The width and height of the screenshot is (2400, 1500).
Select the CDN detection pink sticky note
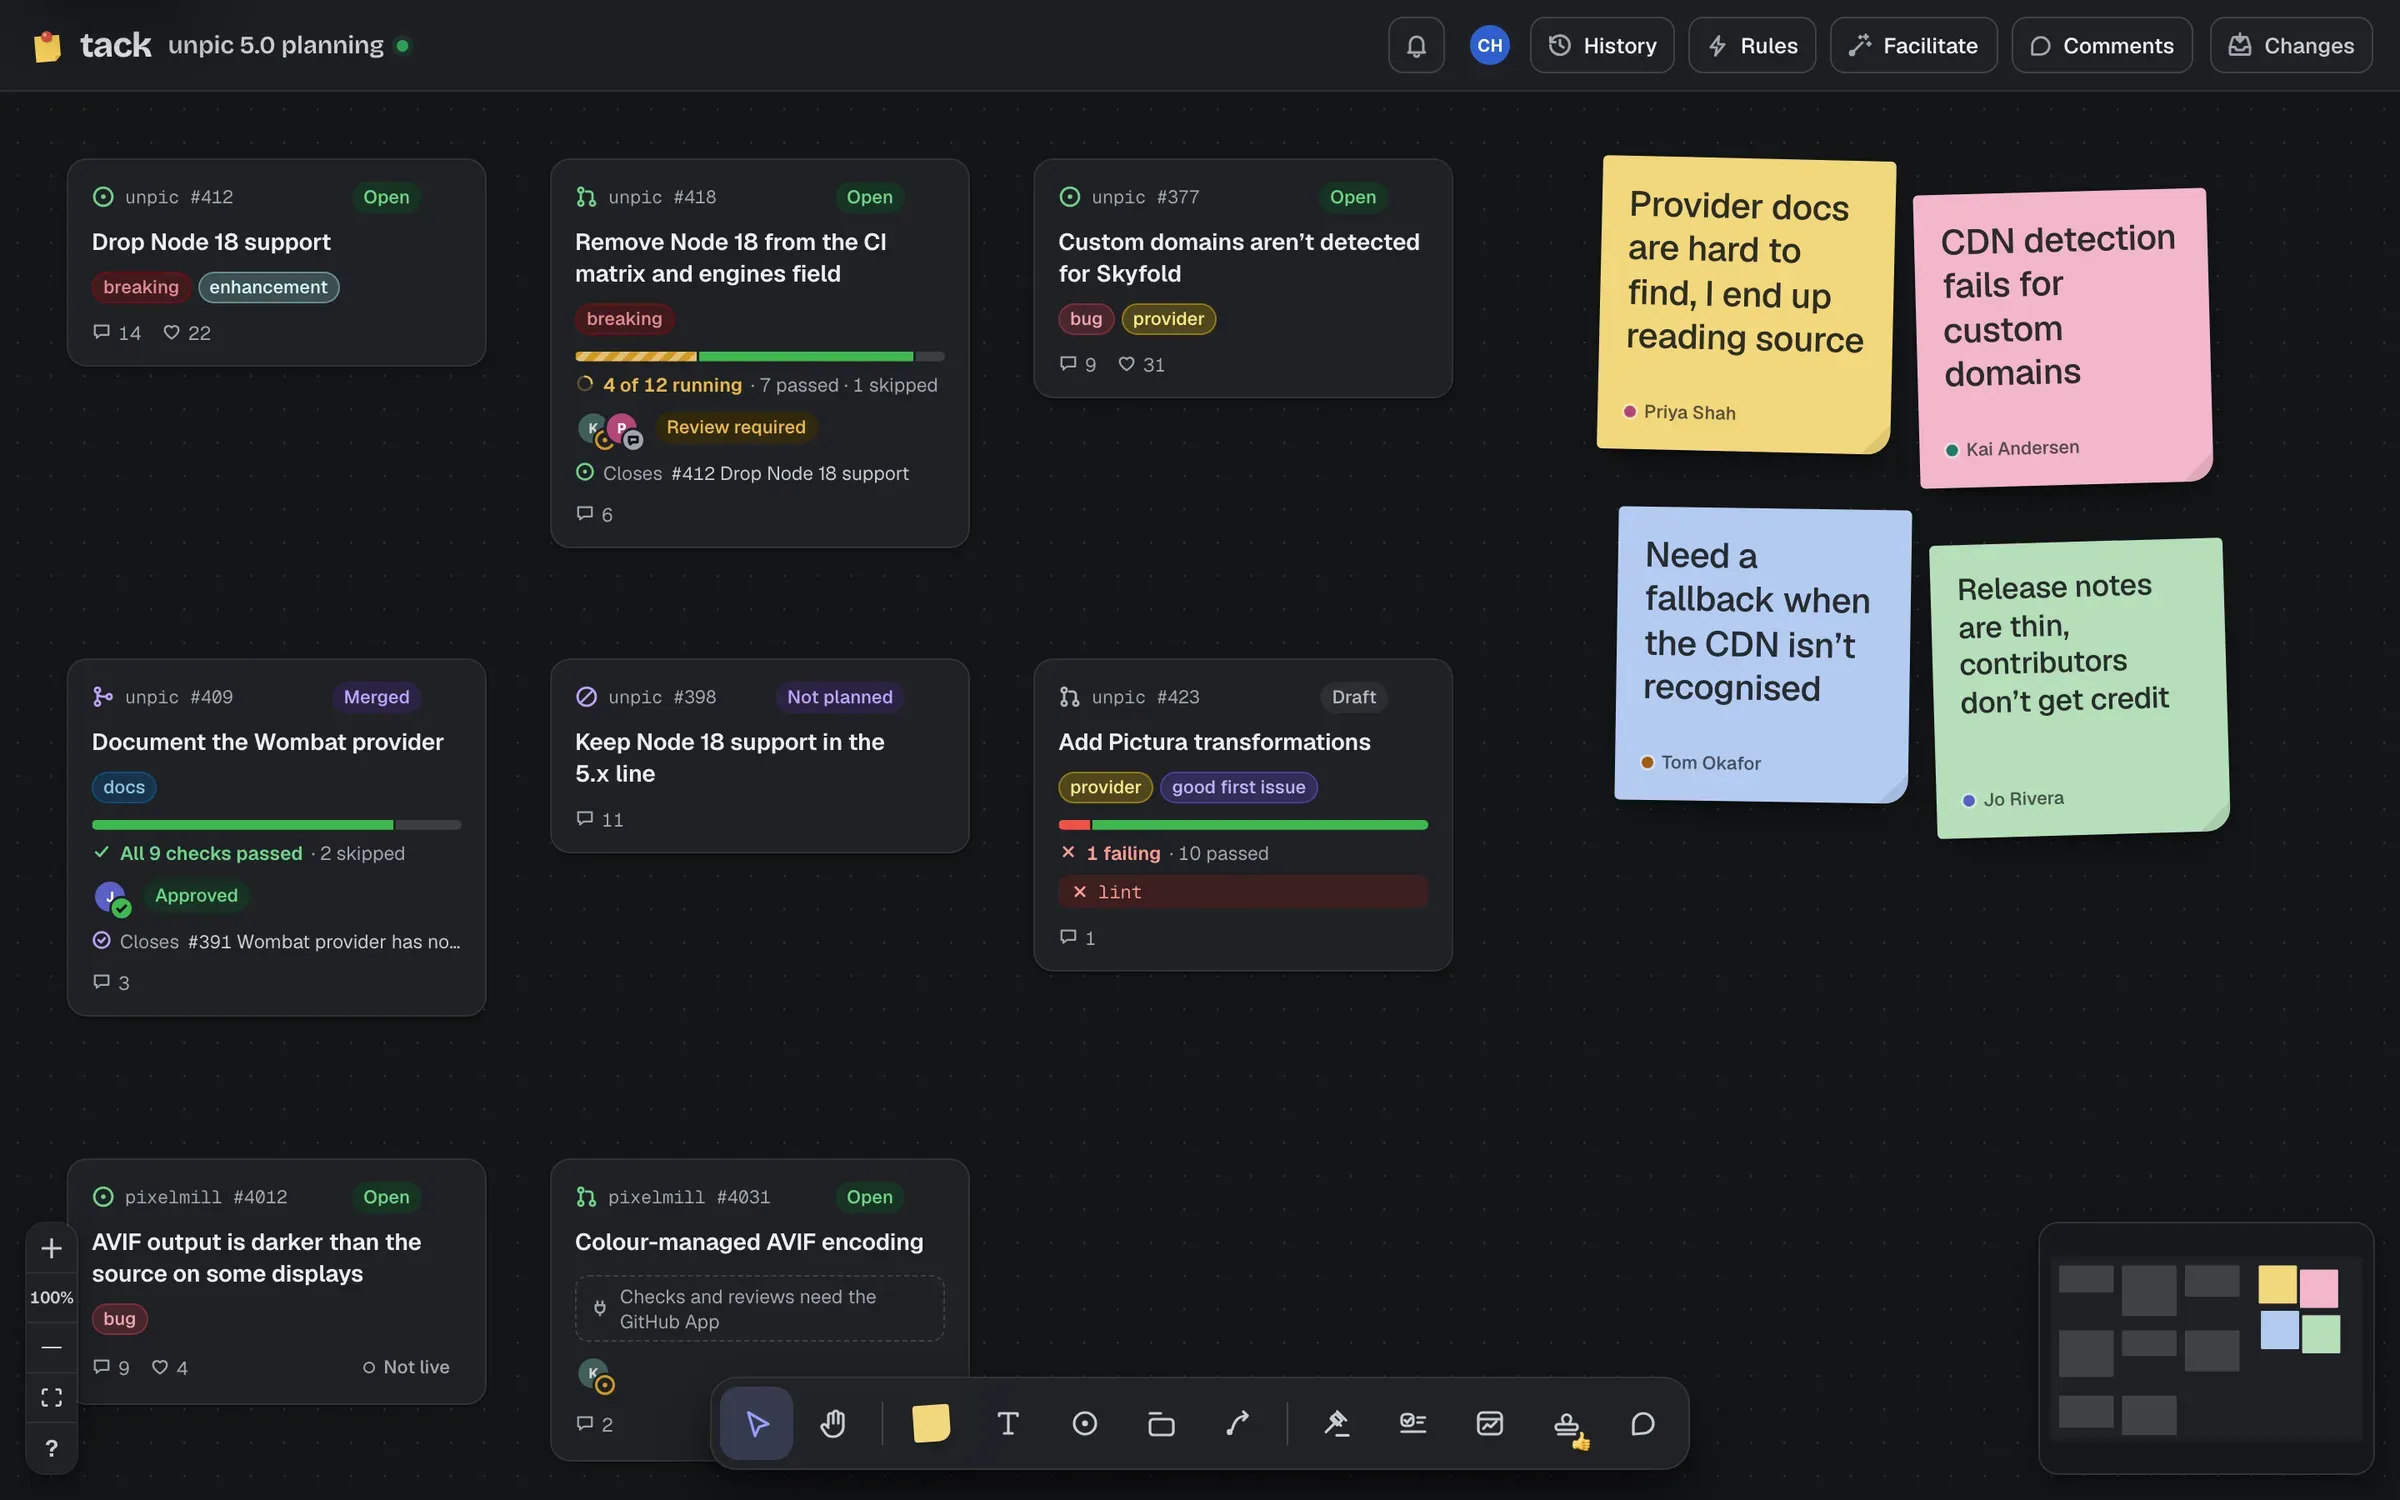[2062, 338]
